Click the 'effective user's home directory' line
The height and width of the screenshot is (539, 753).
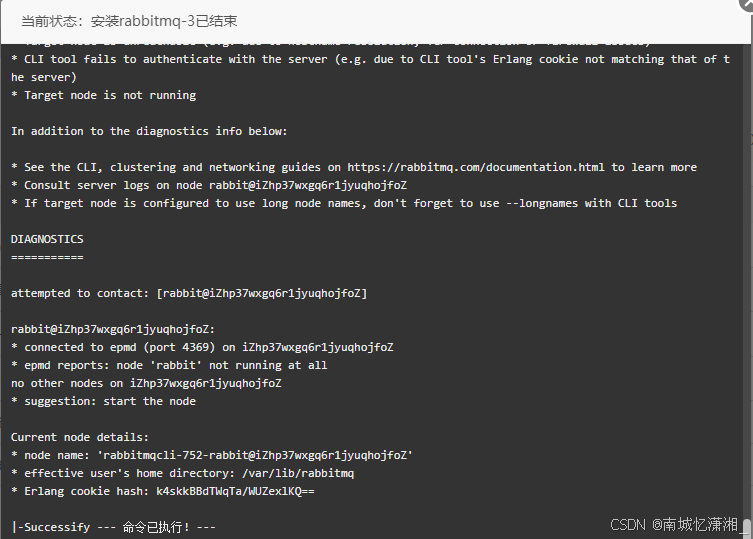[x=182, y=473]
